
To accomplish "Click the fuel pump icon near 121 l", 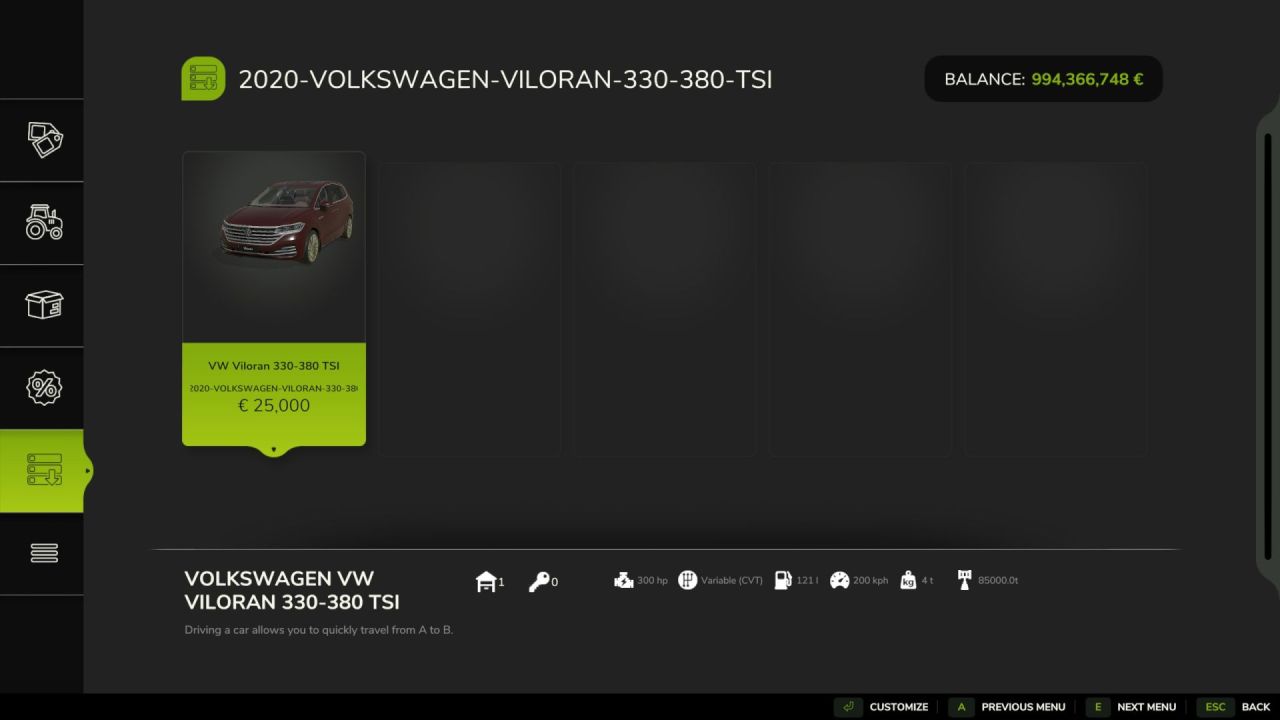I will pos(783,580).
